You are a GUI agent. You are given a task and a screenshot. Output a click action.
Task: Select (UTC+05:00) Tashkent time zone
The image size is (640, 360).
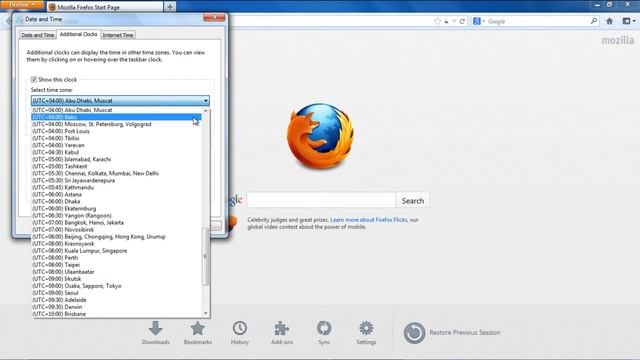tap(116, 166)
